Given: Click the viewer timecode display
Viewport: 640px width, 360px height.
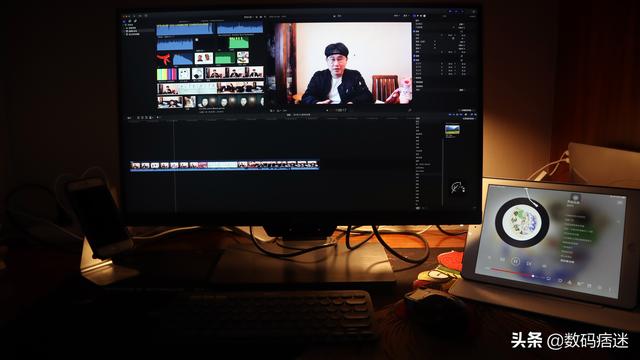Looking at the screenshot, I should 341,110.
